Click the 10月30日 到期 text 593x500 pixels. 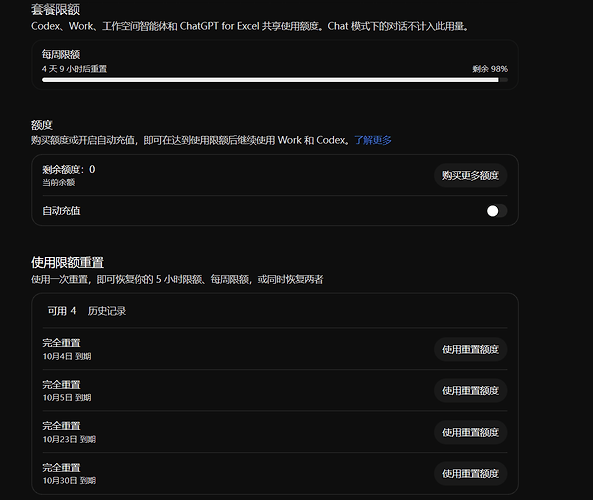coord(69,480)
